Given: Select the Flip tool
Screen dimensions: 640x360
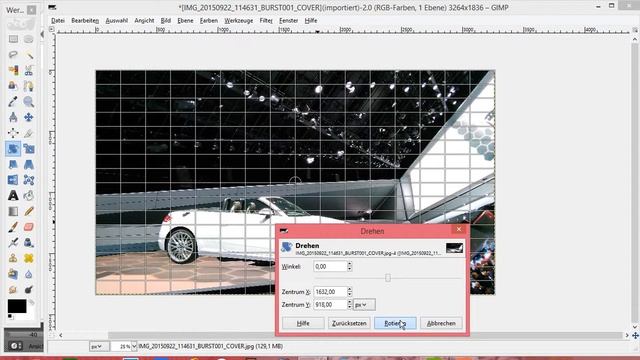Looking at the screenshot, I should (x=13, y=180).
